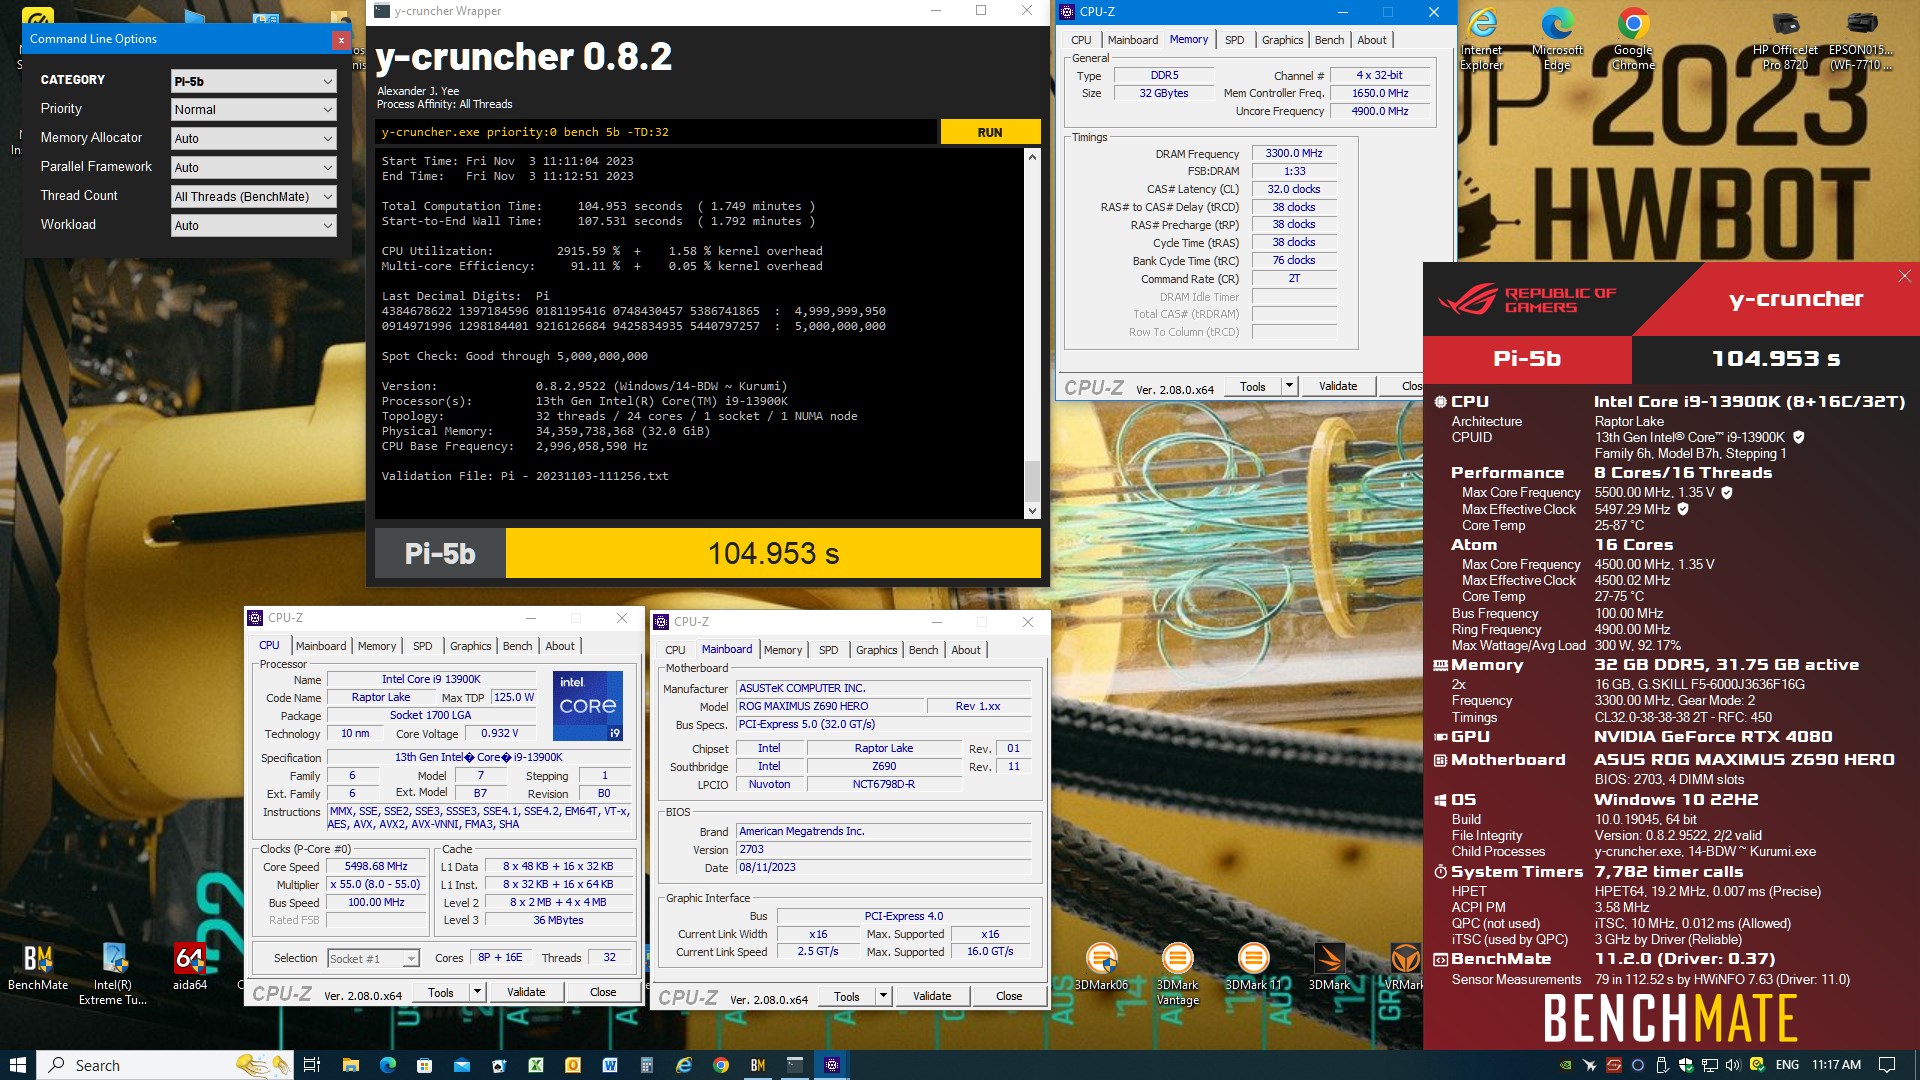
Task: Expand Tools arrow in CPU-Z CPU window
Action: [477, 992]
